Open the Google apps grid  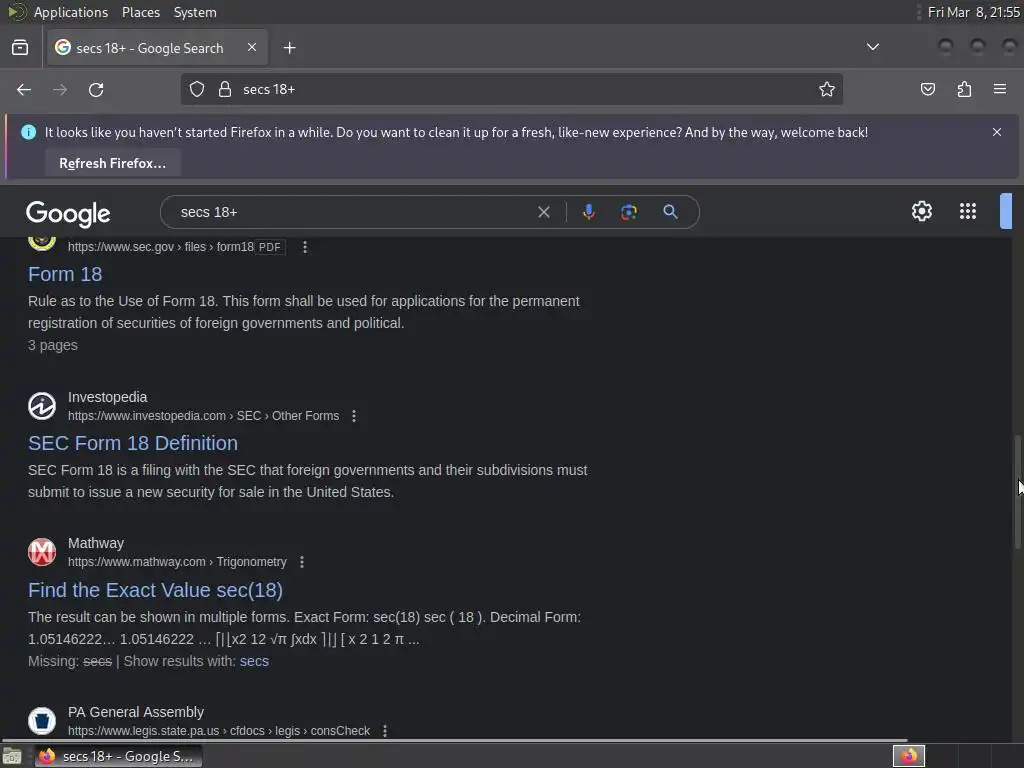(968, 211)
